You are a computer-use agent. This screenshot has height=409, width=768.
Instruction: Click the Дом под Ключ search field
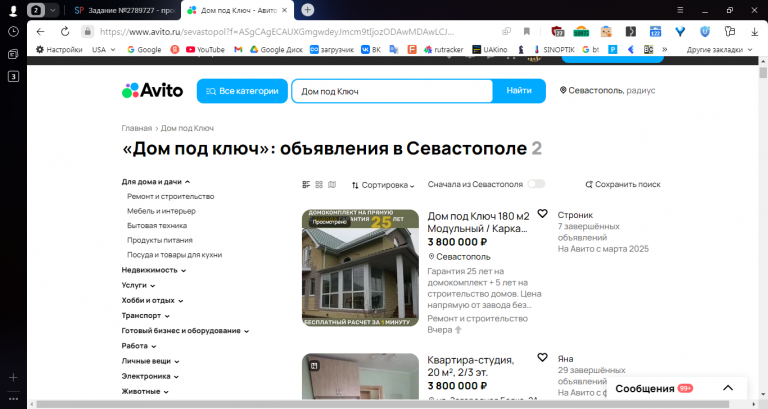point(392,91)
